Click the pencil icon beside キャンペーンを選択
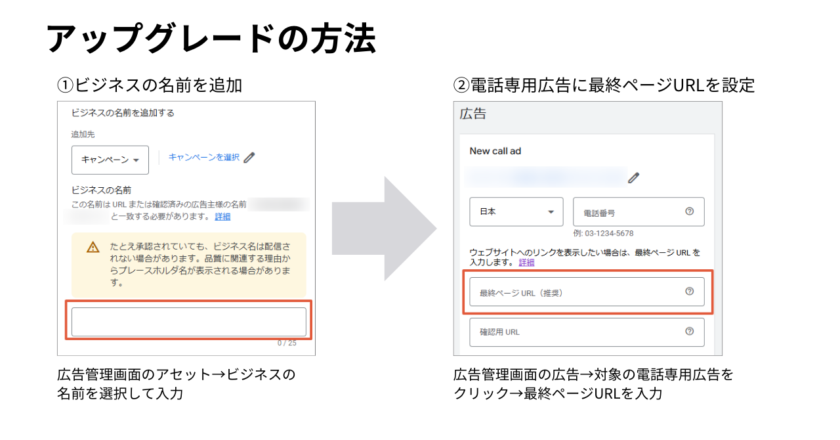Screen dimensions: 840x440 point(250,157)
